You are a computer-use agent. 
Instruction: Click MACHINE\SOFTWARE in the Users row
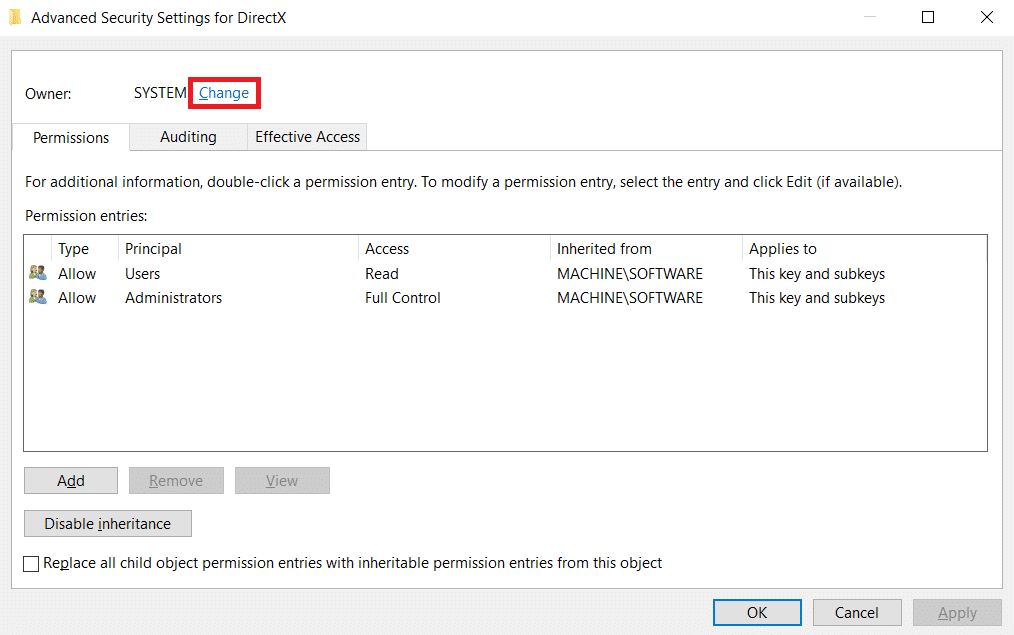tap(630, 274)
